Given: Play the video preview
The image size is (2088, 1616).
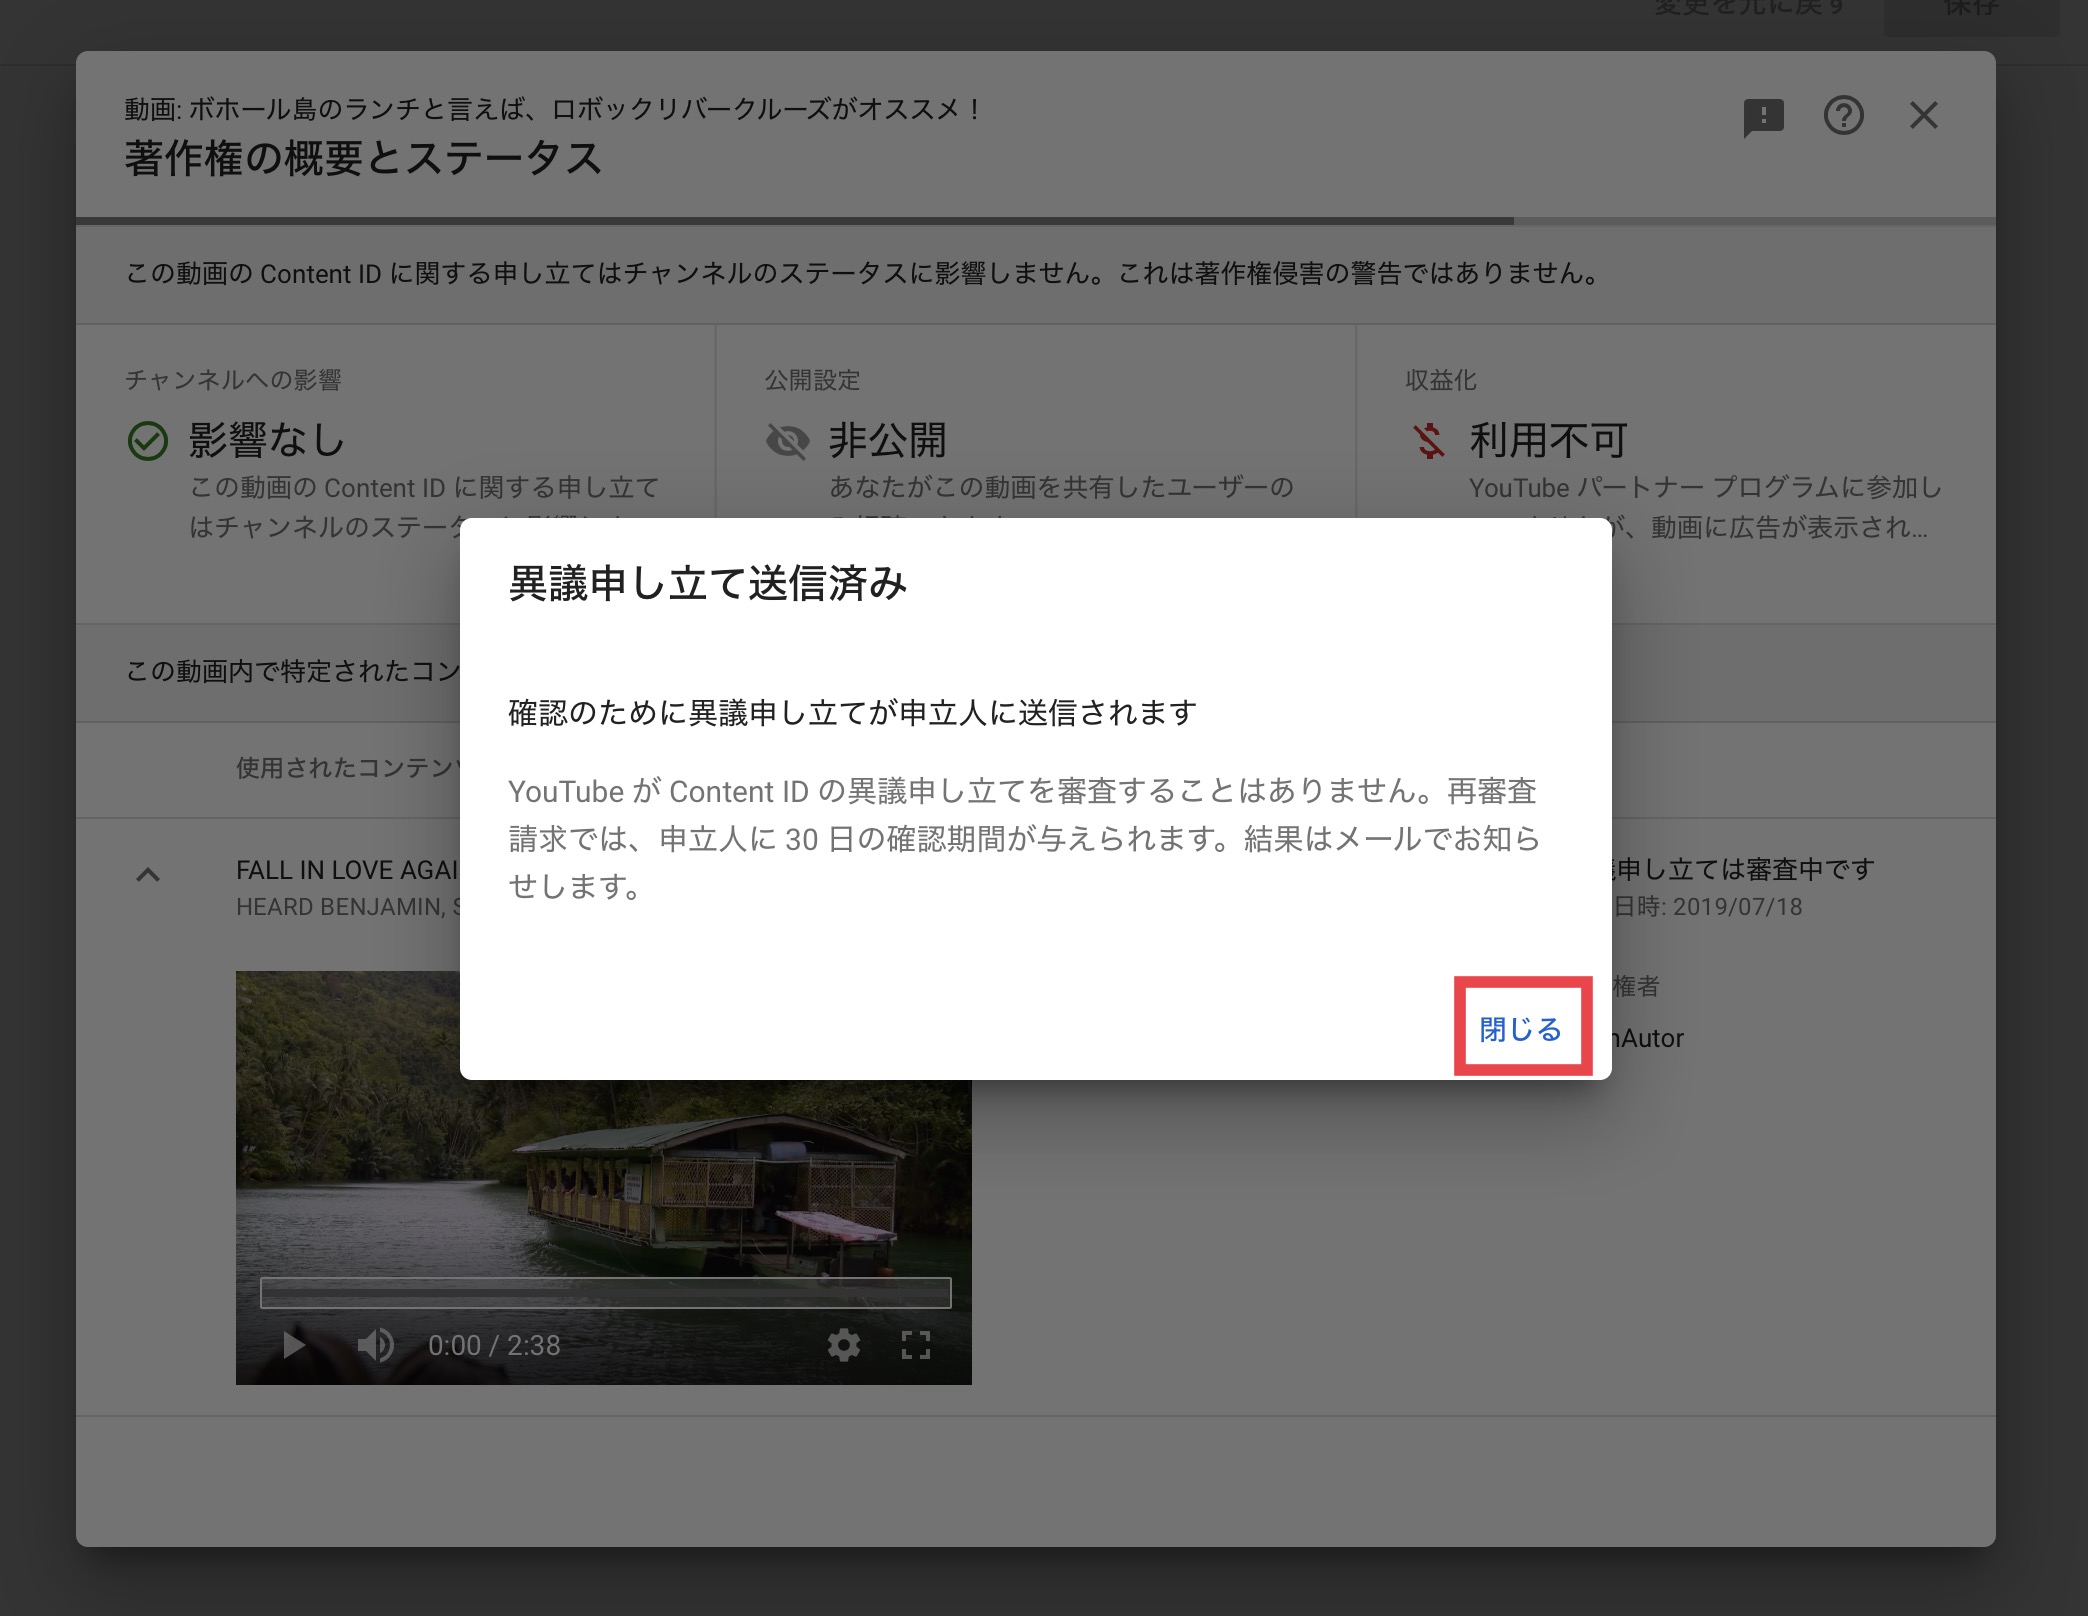Looking at the screenshot, I should click(x=293, y=1345).
